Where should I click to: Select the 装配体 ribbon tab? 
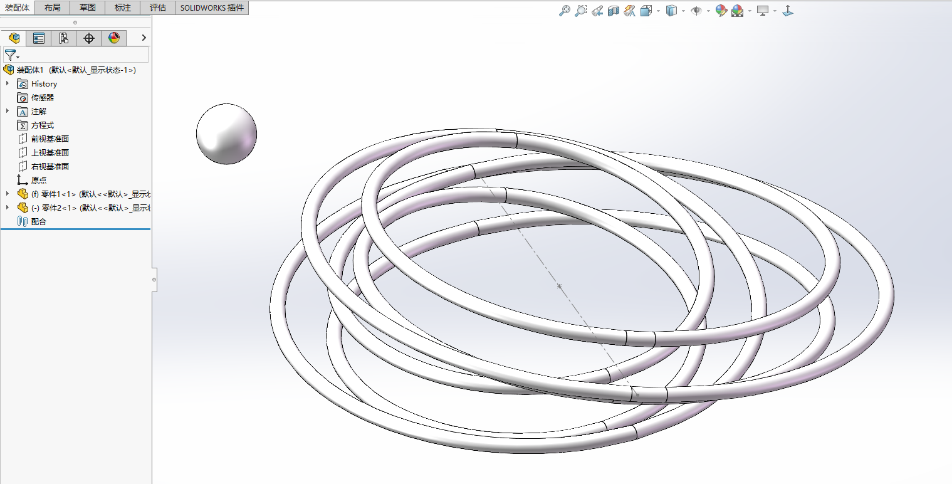(17, 7)
